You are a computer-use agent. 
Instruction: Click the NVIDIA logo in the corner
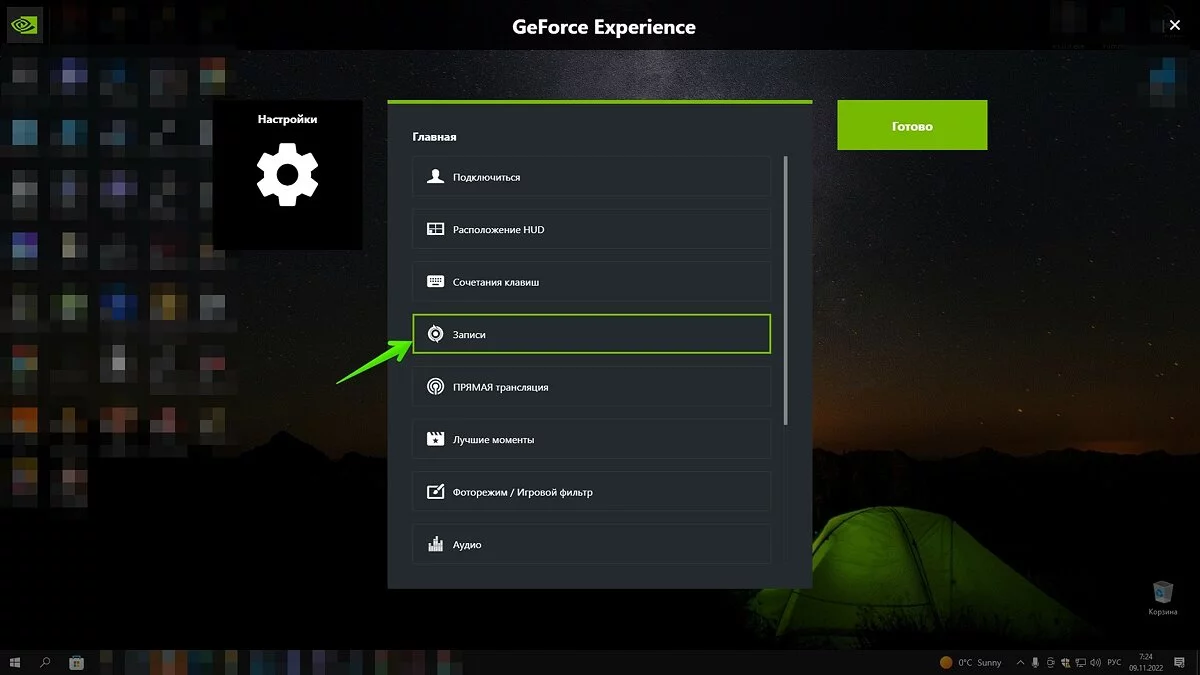pyautogui.click(x=23, y=25)
